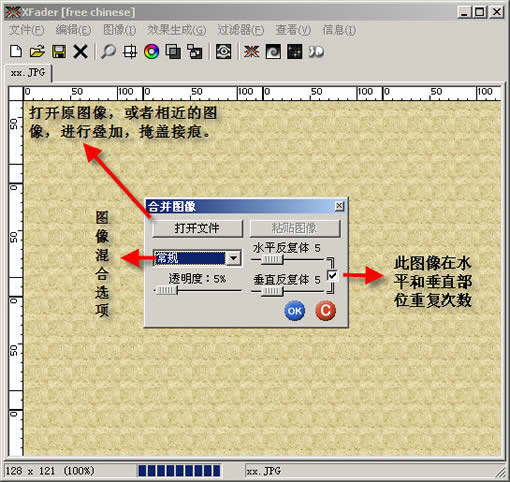
Task: Select the magnifier zoom tool
Action: (x=108, y=52)
